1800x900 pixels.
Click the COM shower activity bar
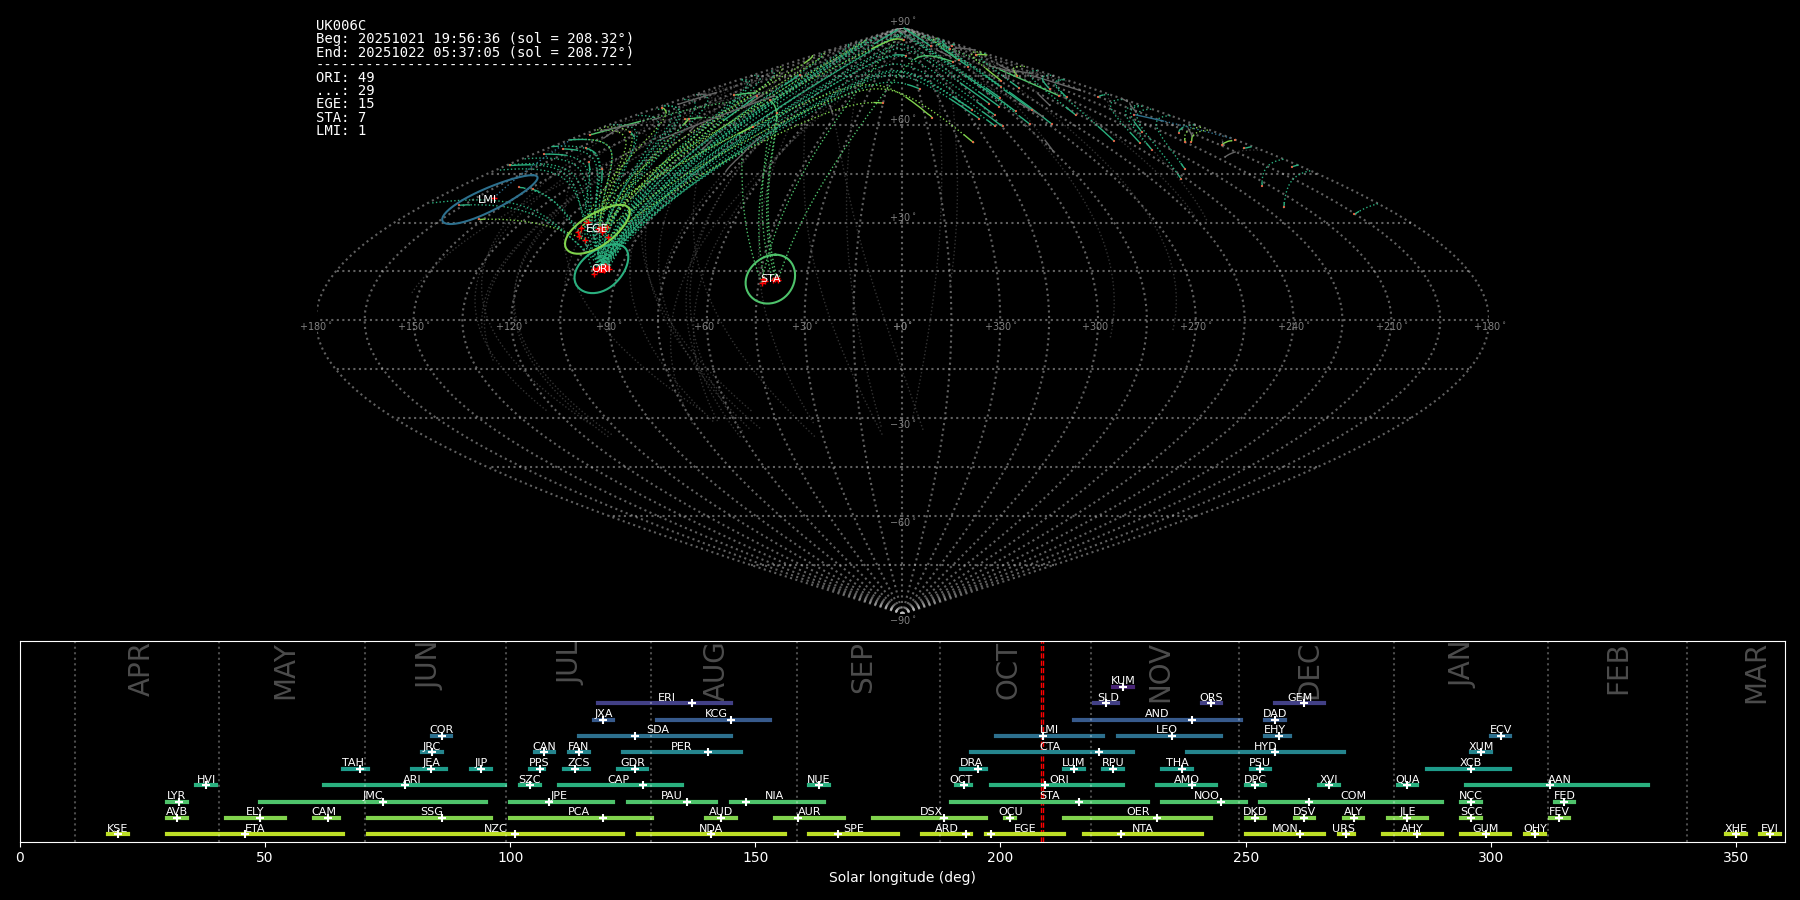click(1400, 802)
